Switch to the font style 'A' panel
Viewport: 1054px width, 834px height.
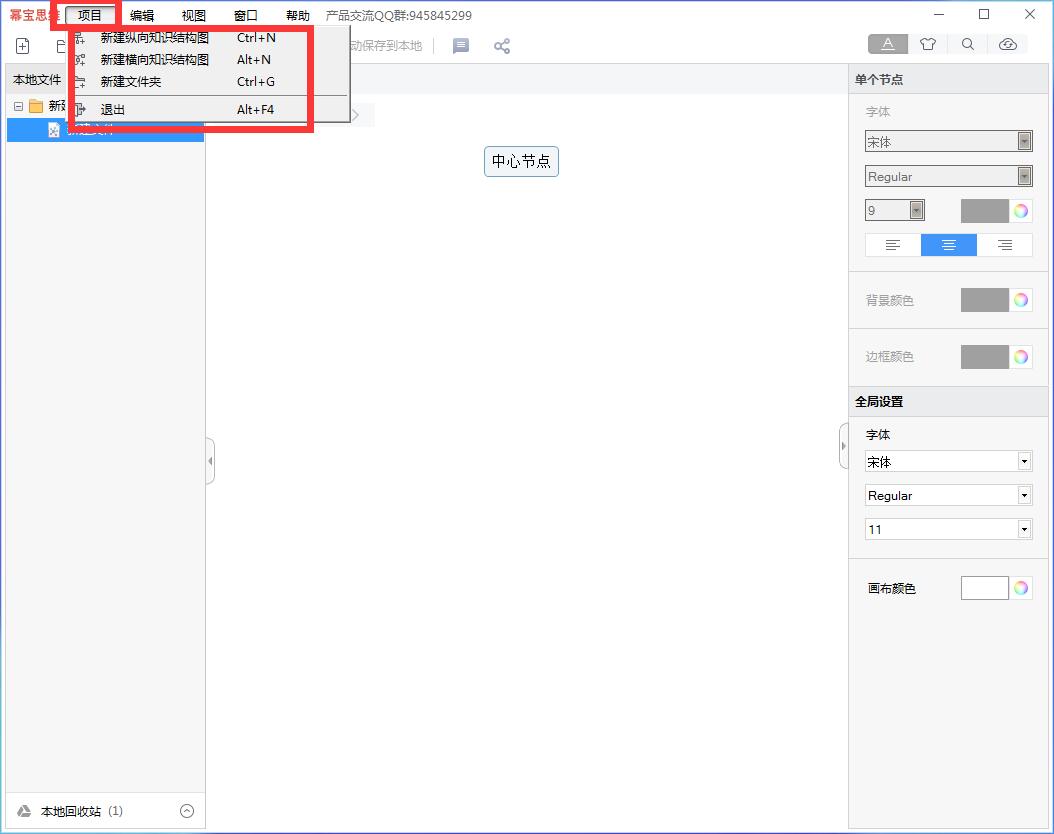pos(888,44)
